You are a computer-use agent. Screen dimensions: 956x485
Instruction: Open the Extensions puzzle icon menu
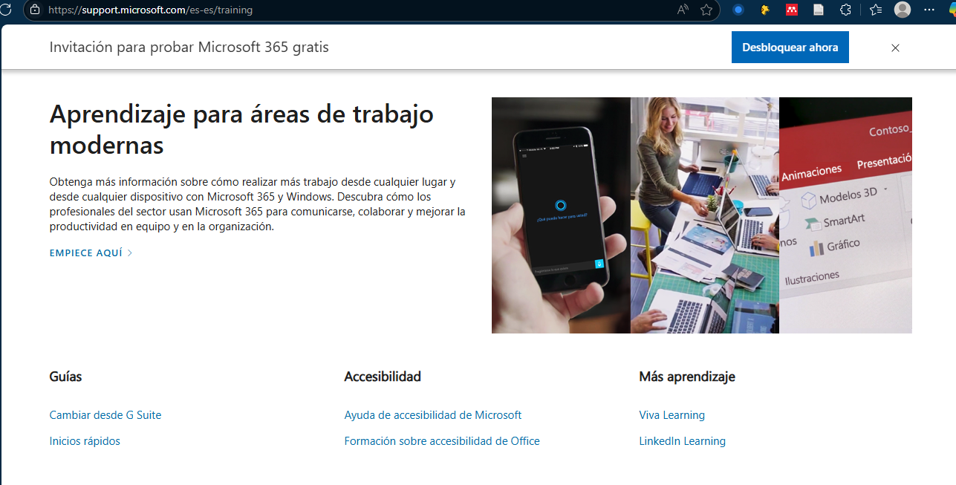click(845, 10)
